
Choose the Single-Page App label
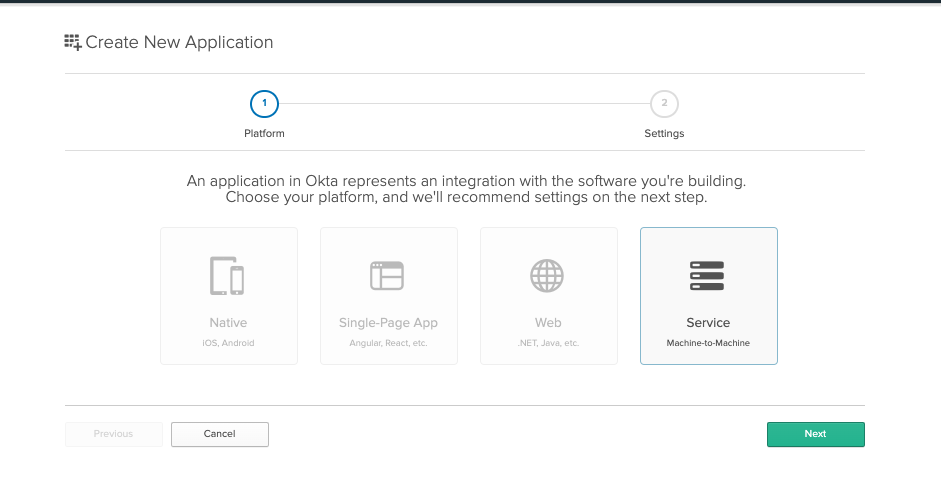388,323
